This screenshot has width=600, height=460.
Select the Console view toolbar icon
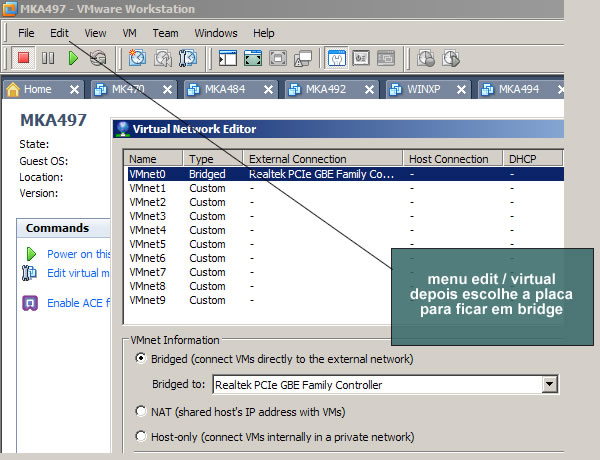click(386, 58)
